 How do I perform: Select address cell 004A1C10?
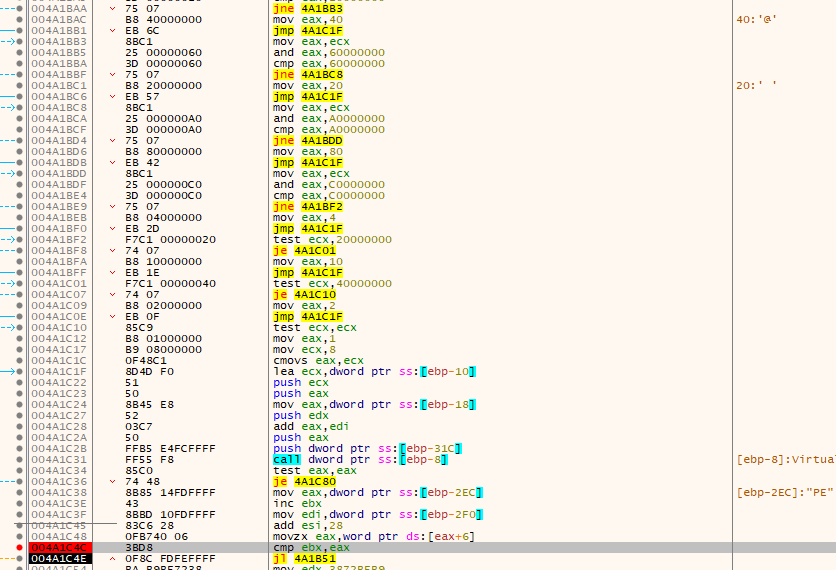(x=59, y=327)
